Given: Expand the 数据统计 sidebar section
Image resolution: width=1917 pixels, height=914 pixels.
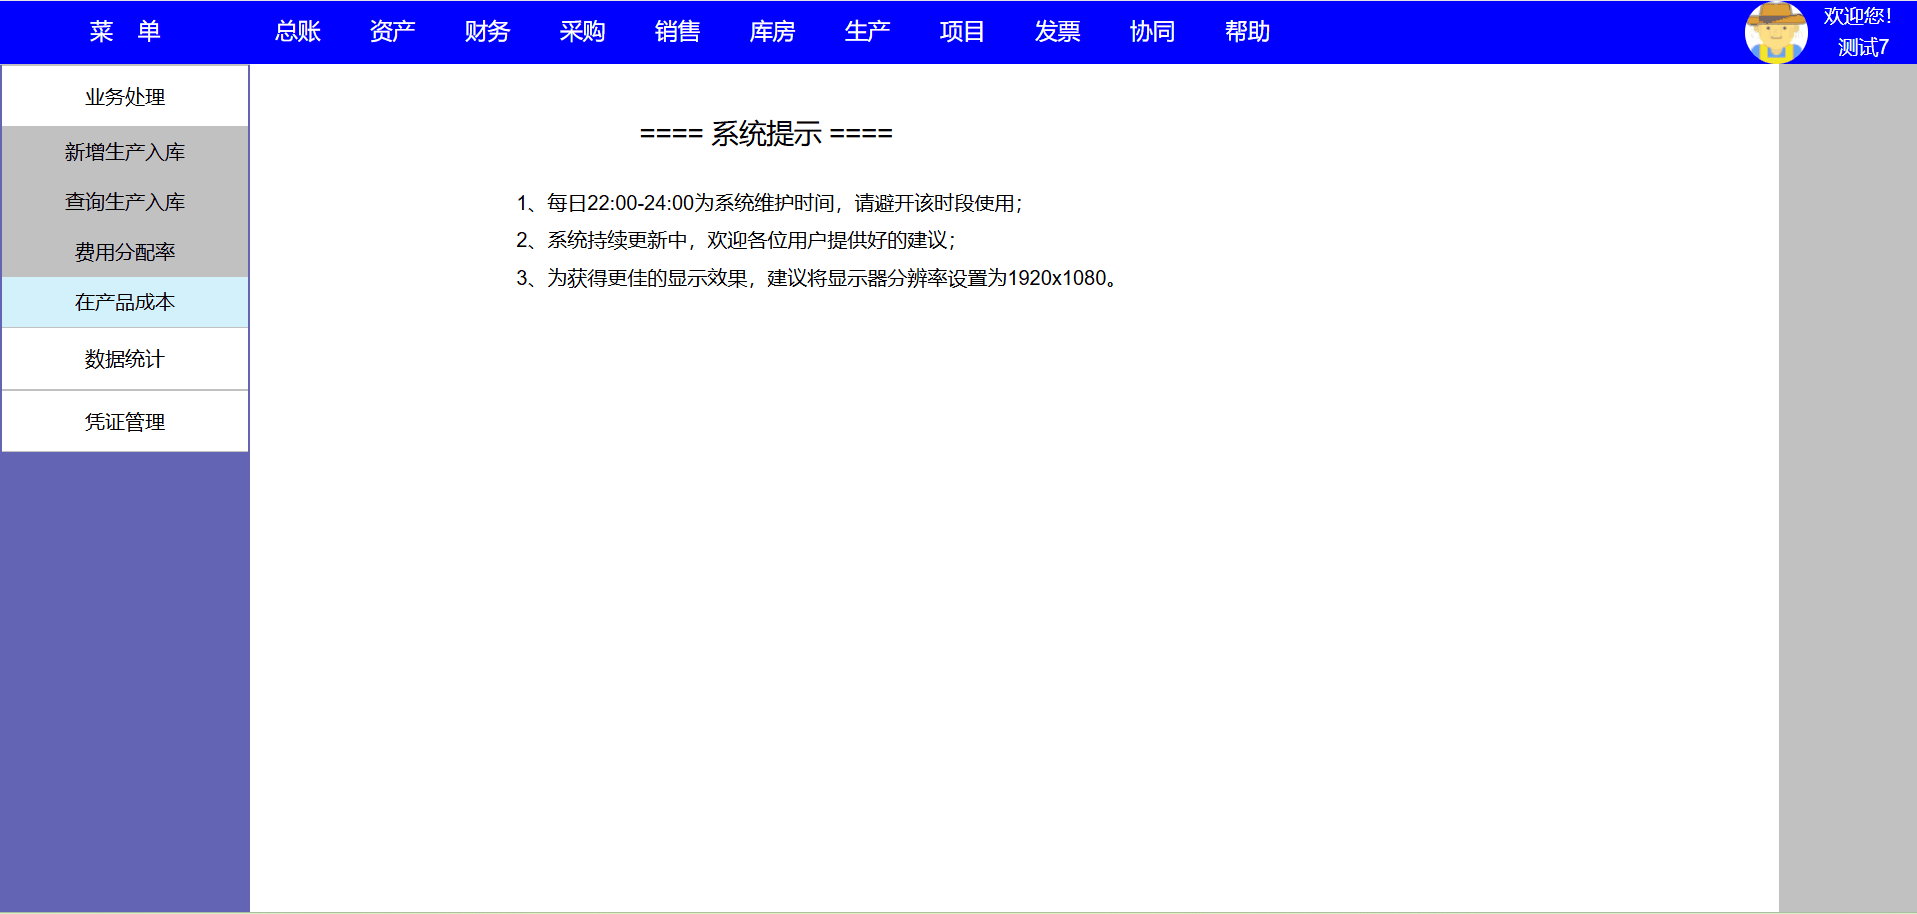Looking at the screenshot, I should coord(125,359).
